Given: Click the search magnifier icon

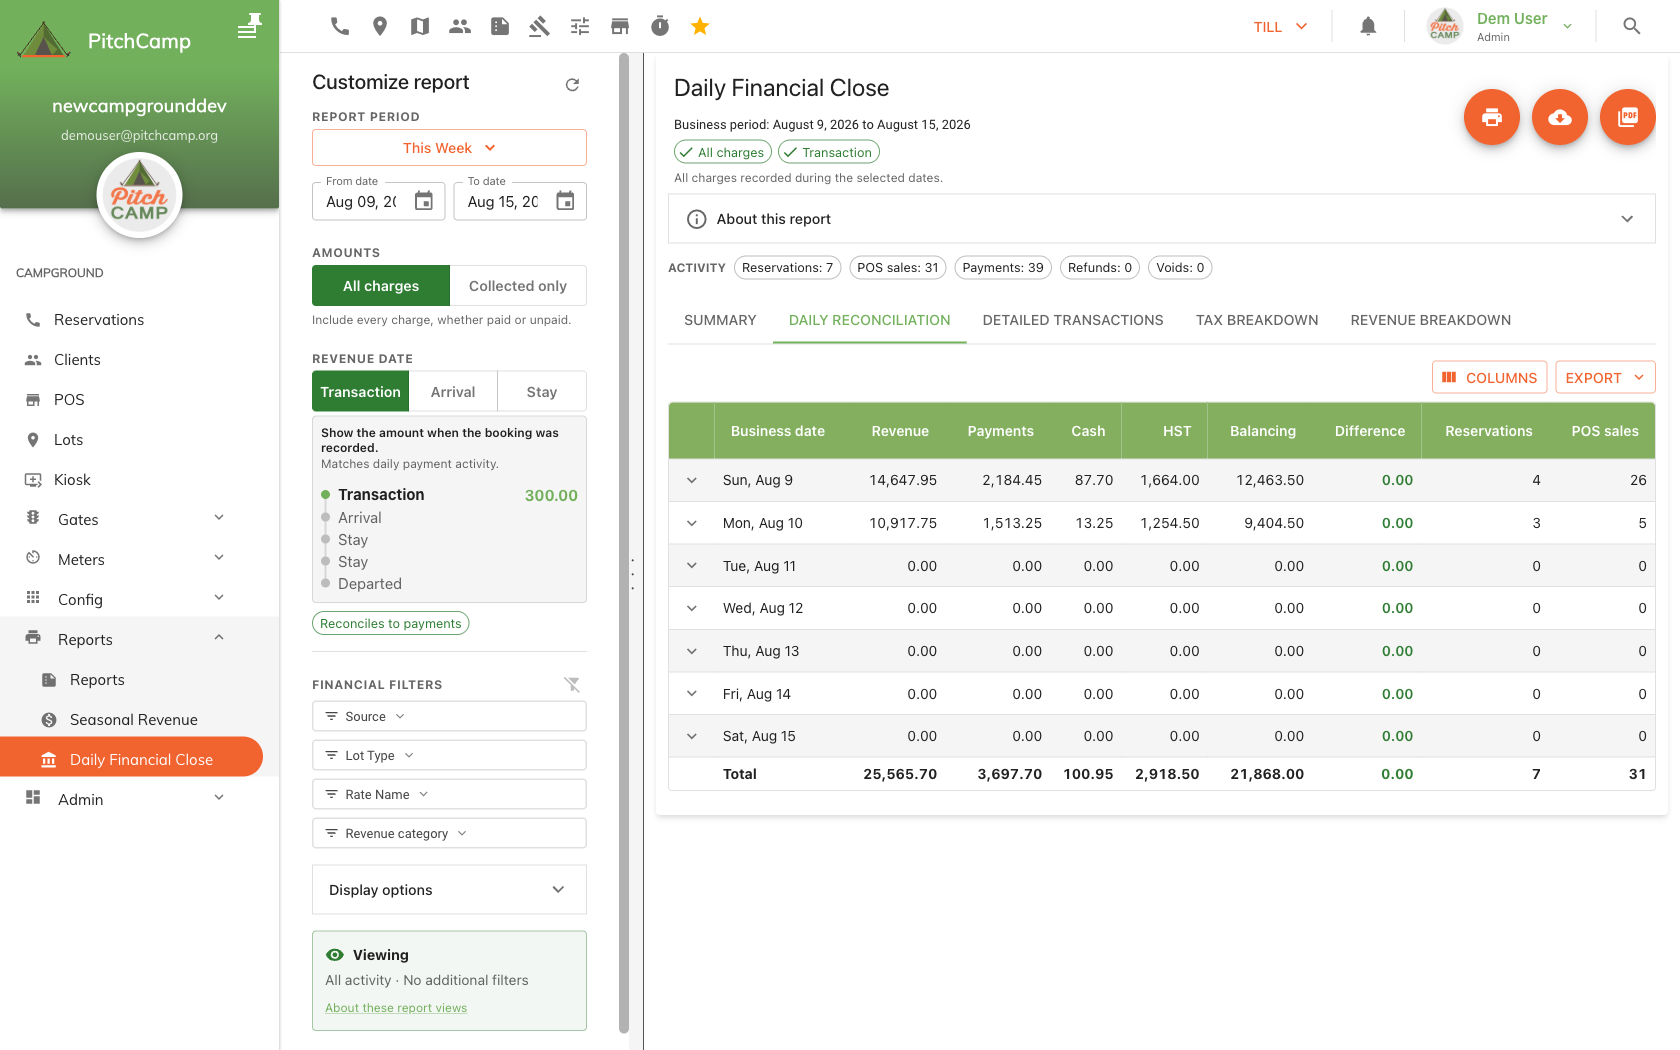Looking at the screenshot, I should 1632,26.
